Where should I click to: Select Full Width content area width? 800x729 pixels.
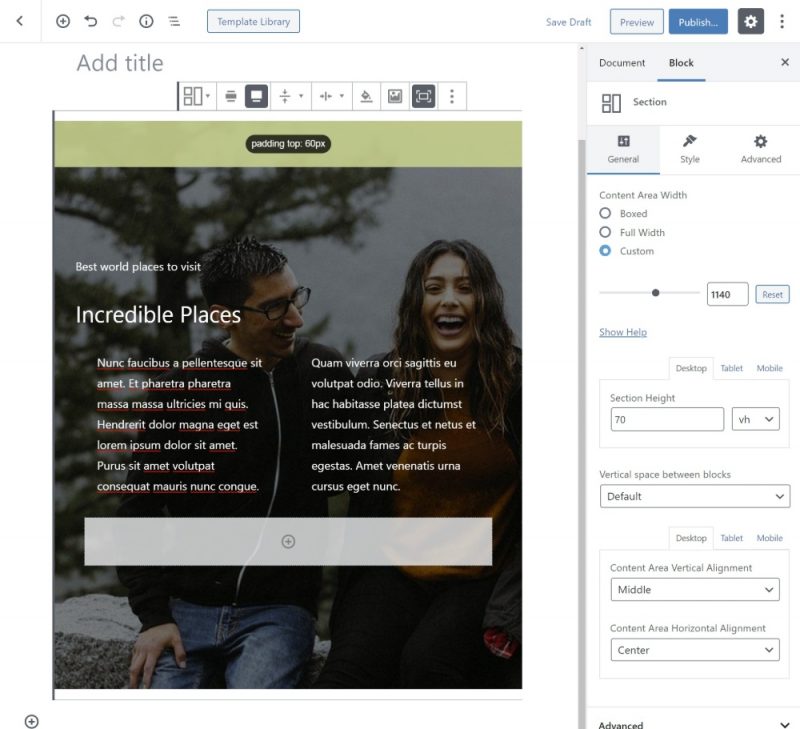click(605, 232)
